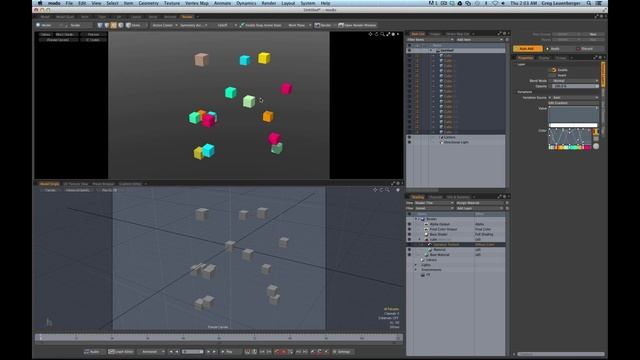640x360 pixels.
Task: Toggle Enable Snap Assist option
Action: click(261, 25)
